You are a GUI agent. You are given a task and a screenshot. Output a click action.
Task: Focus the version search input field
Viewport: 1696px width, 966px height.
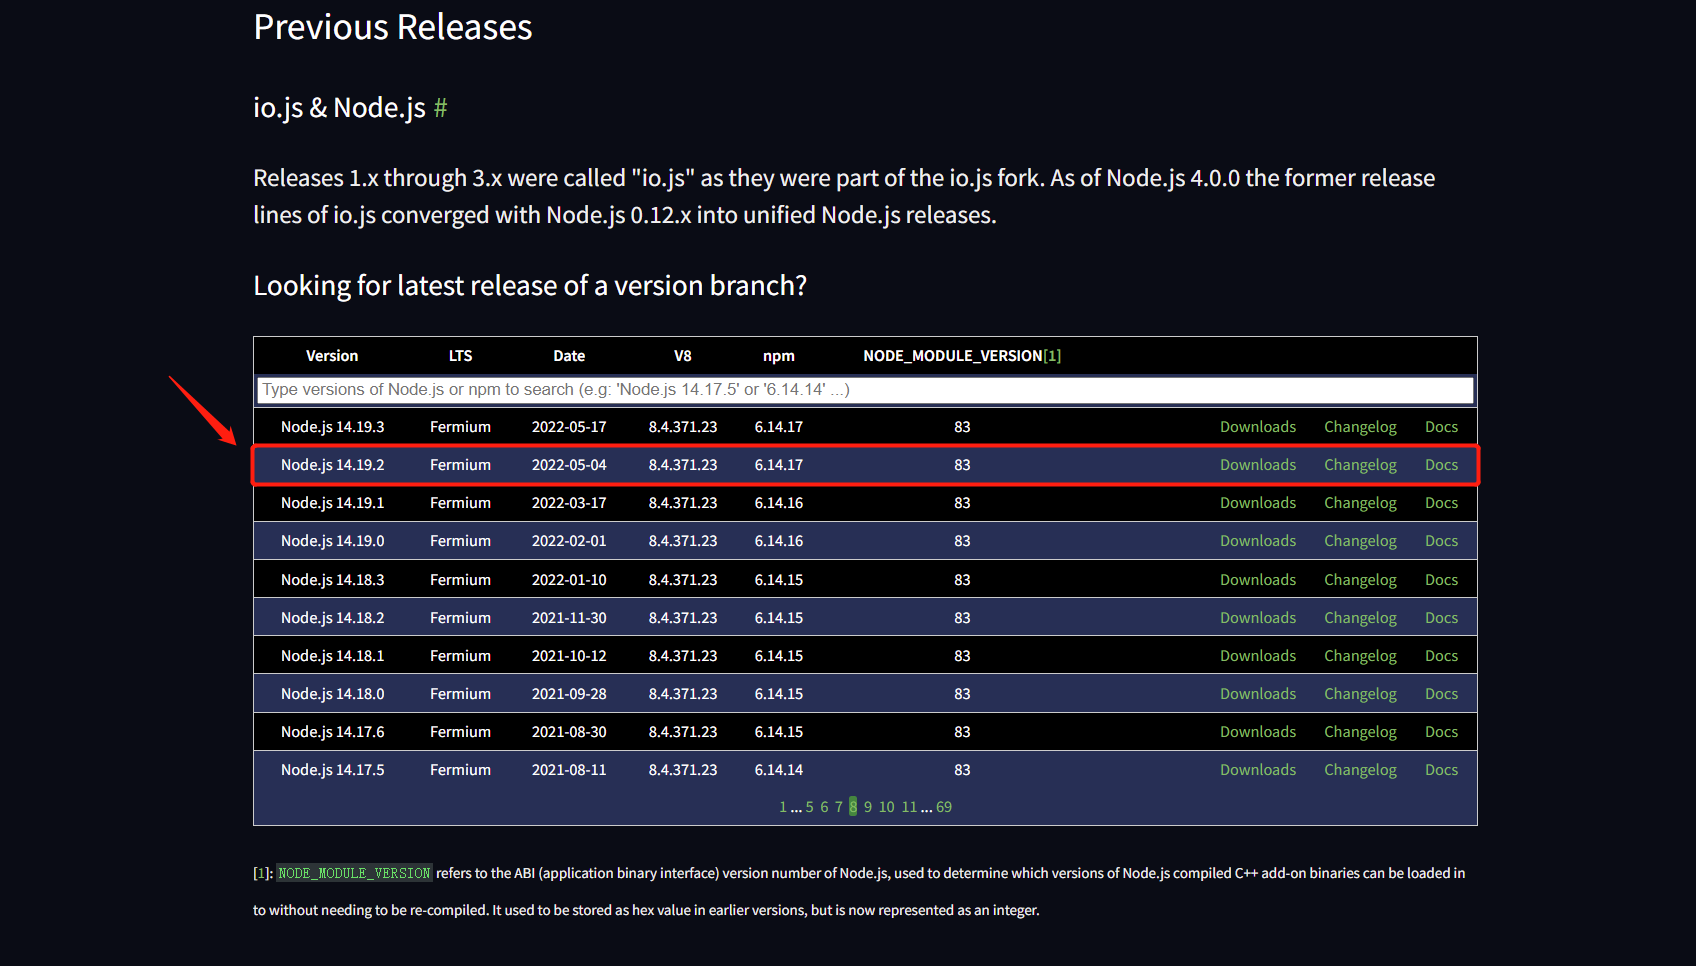point(864,390)
